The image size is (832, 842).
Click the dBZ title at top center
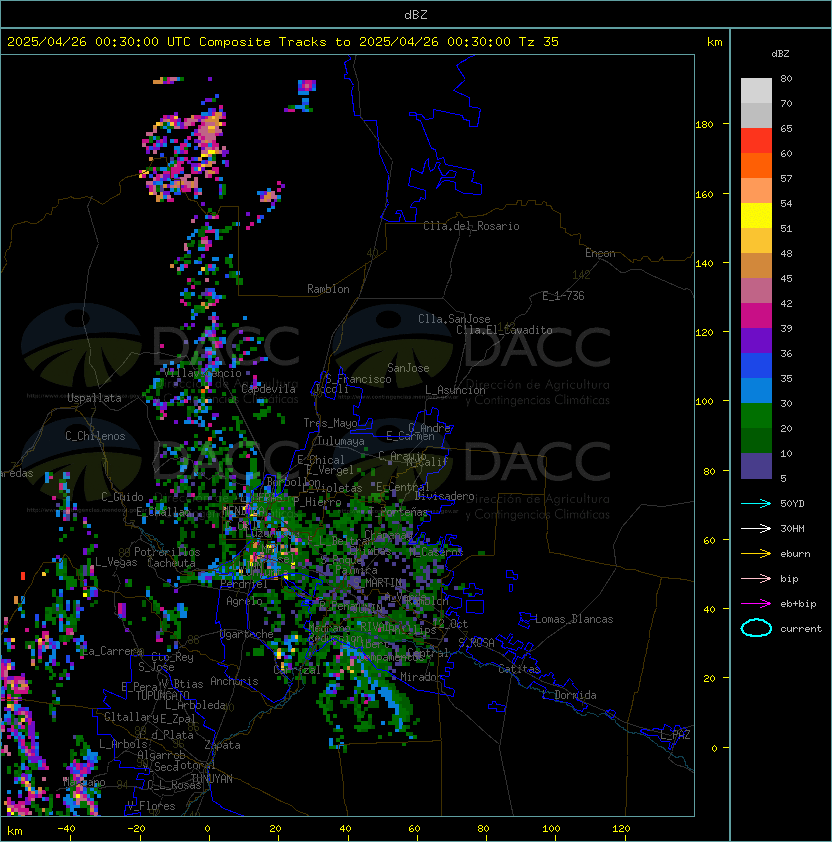click(x=416, y=15)
